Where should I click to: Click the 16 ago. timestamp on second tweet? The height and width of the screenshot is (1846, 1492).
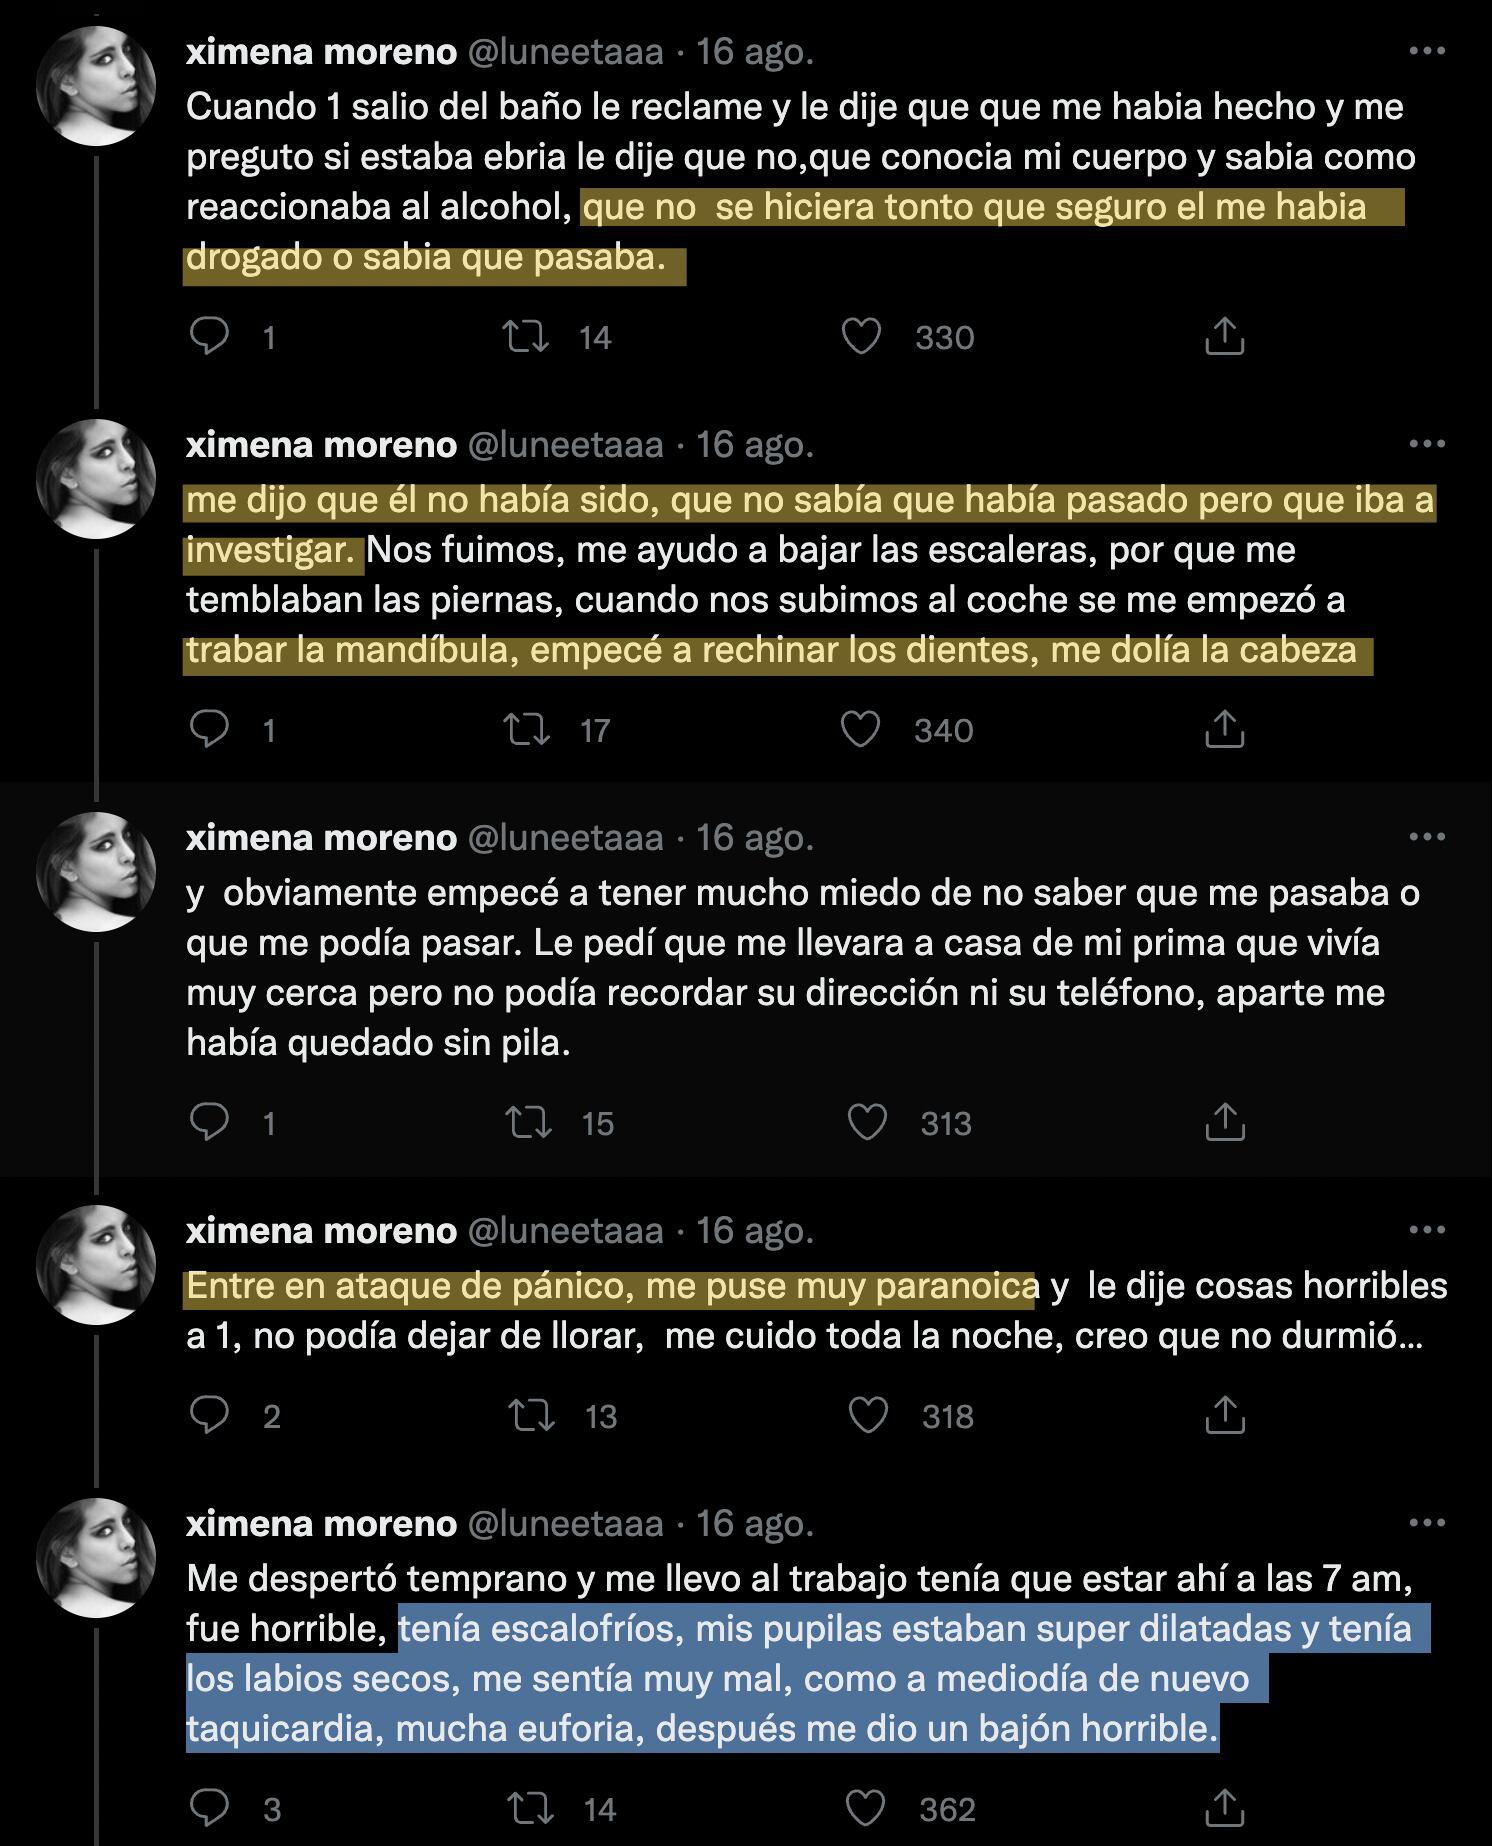755,444
